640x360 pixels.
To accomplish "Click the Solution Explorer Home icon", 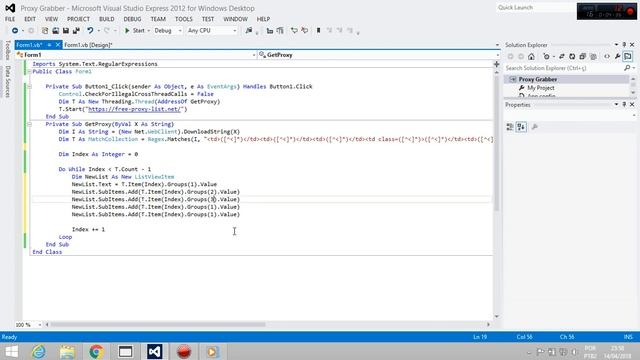I will (531, 57).
